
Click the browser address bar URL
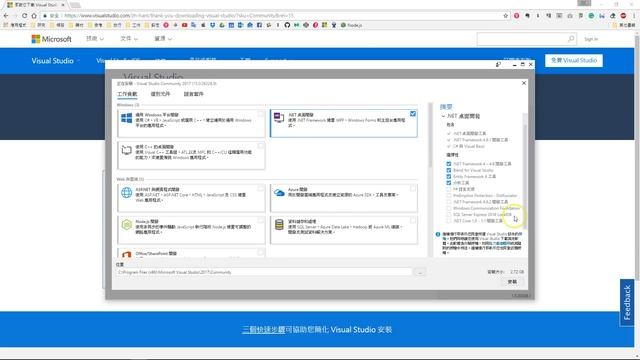coord(273,16)
